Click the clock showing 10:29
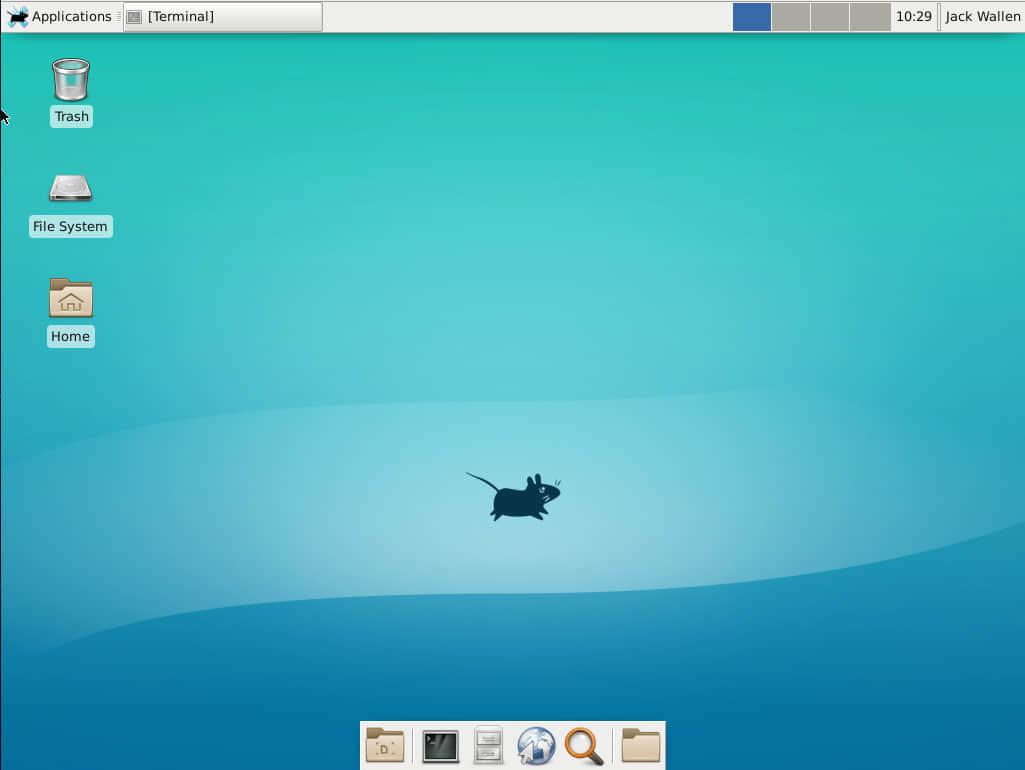This screenshot has height=770, width=1025. pos(913,16)
